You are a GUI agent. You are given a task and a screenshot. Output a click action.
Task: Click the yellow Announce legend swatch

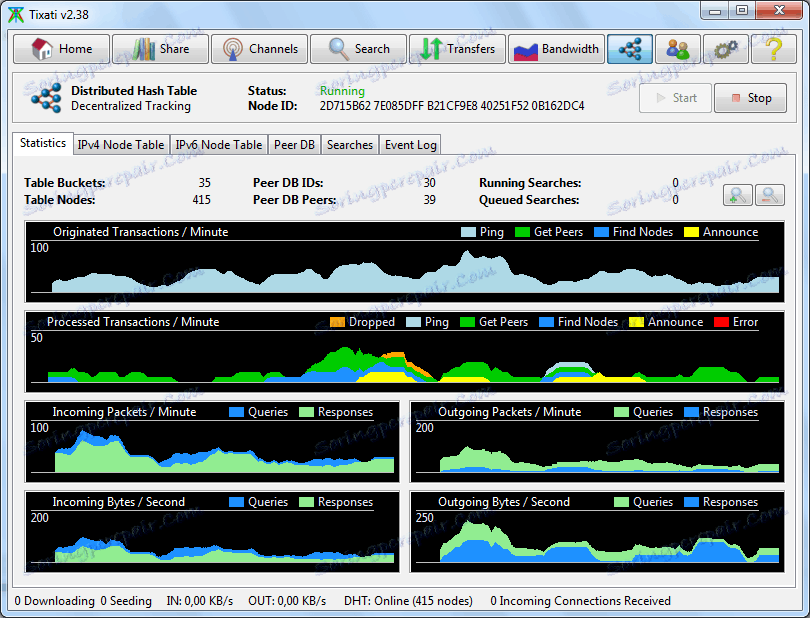click(691, 232)
